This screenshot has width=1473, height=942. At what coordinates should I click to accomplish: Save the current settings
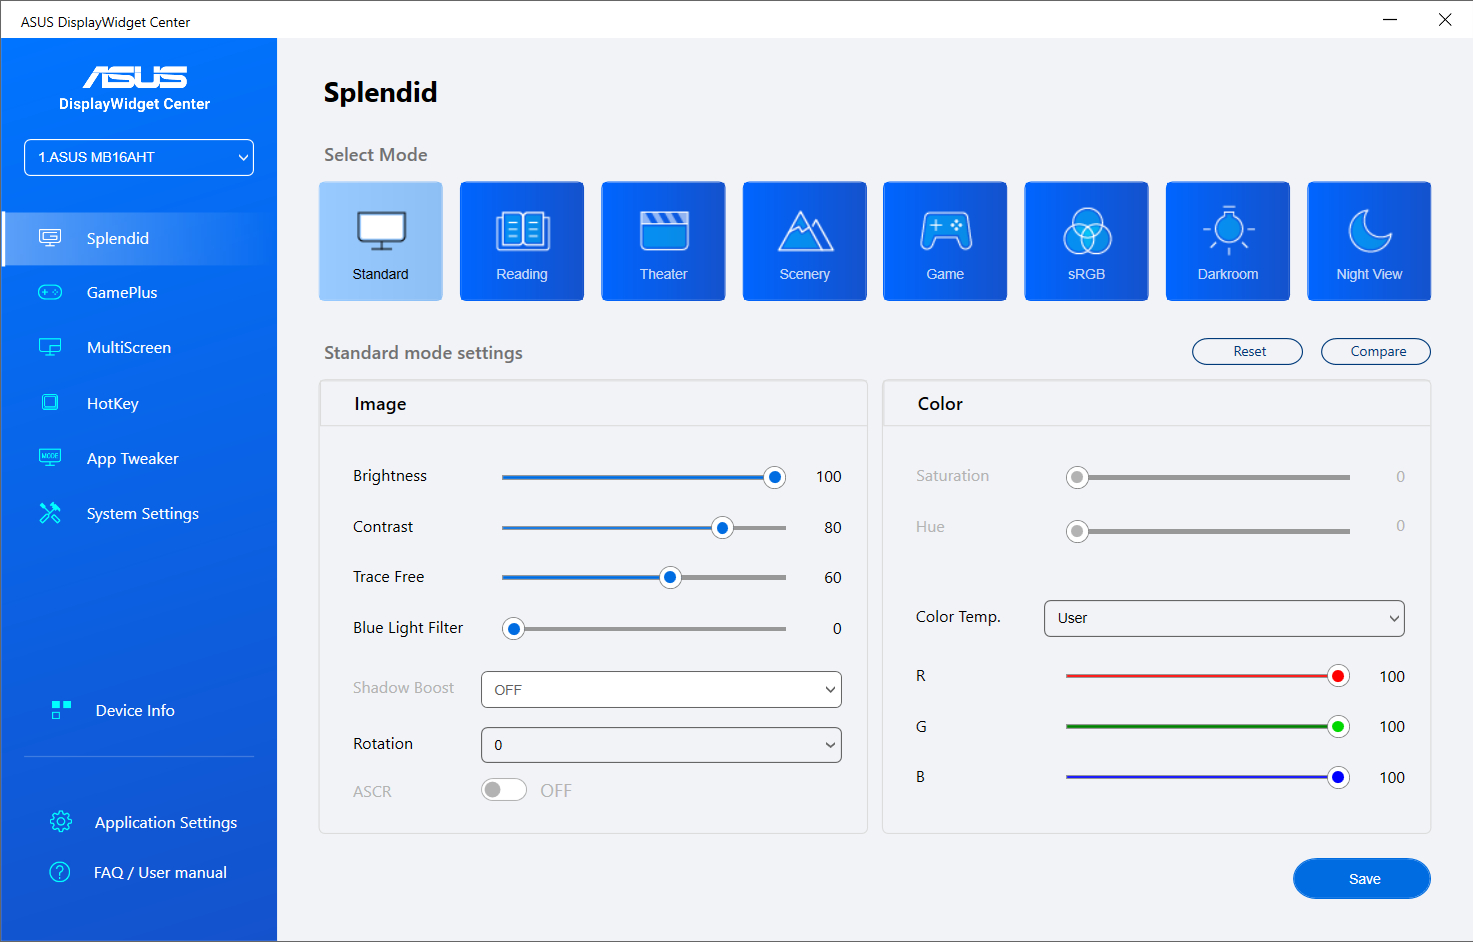pyautogui.click(x=1362, y=879)
